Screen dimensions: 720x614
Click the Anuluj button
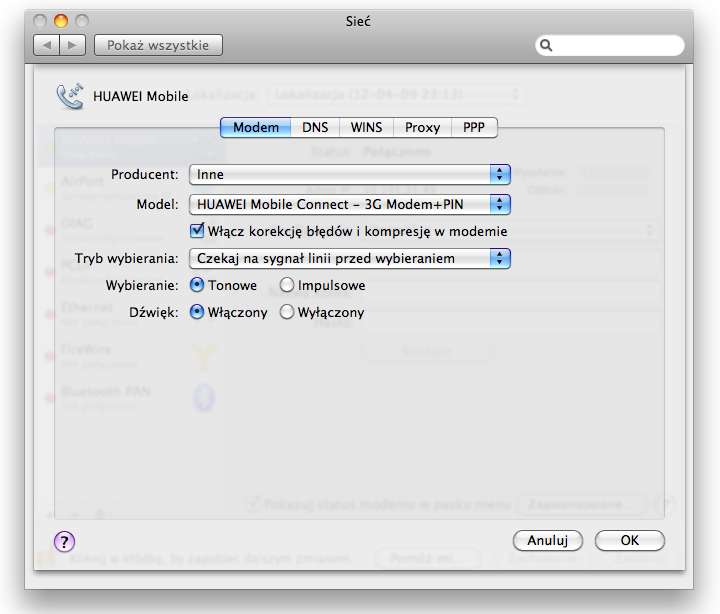(x=548, y=541)
